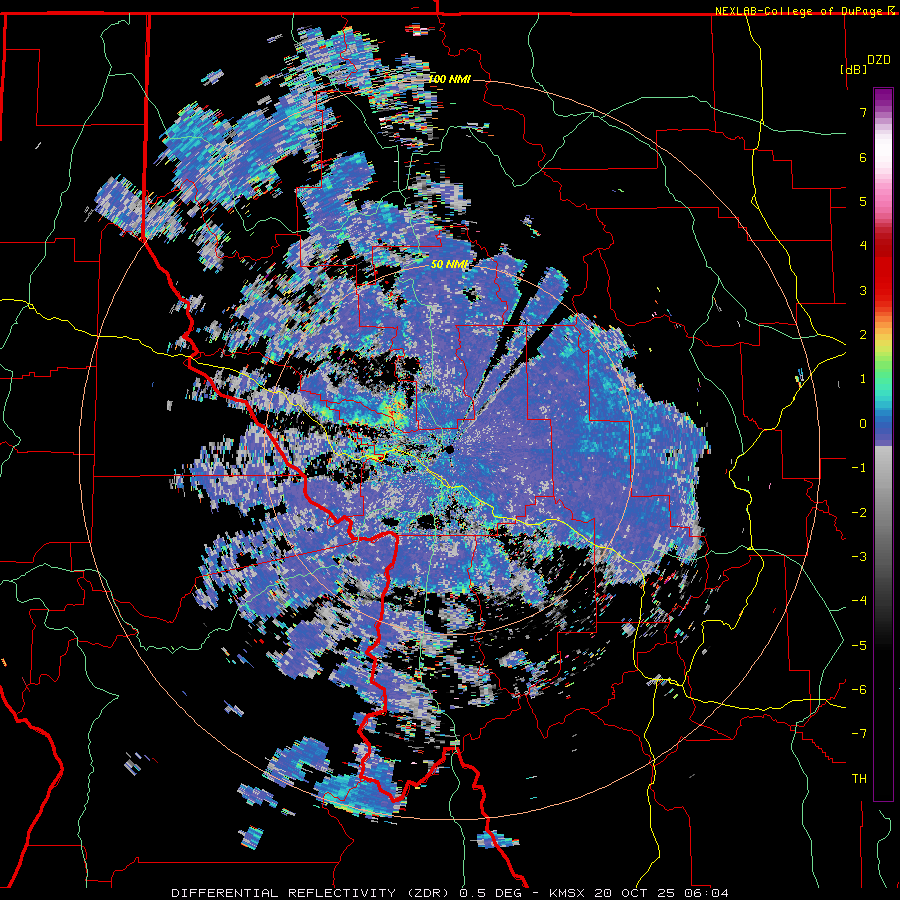Screen dimensions: 900x900
Task: Click the NEXLAB-College of DuPage credit text
Action: 798,11
